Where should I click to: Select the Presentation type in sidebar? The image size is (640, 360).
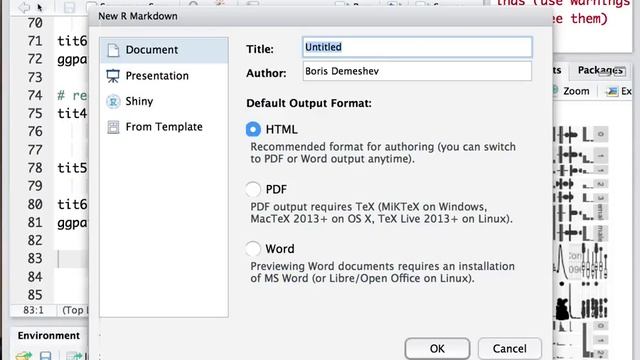pyautogui.click(x=164, y=76)
